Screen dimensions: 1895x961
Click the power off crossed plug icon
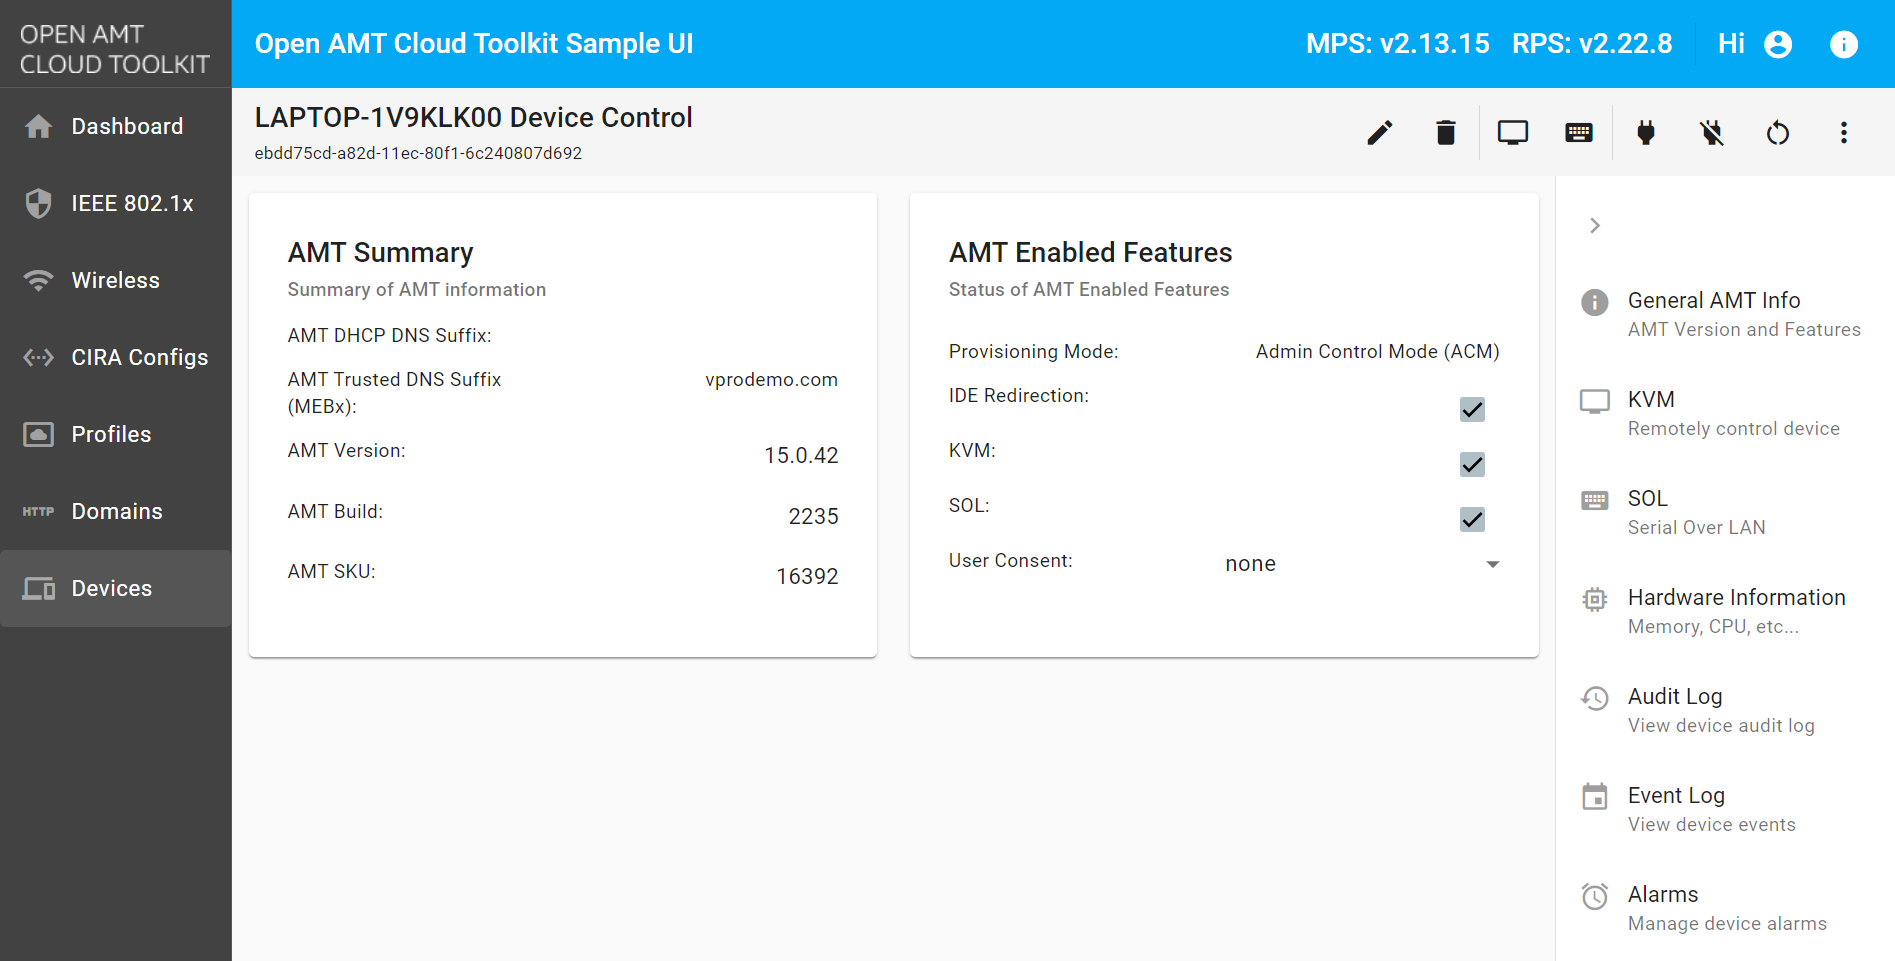click(x=1712, y=133)
